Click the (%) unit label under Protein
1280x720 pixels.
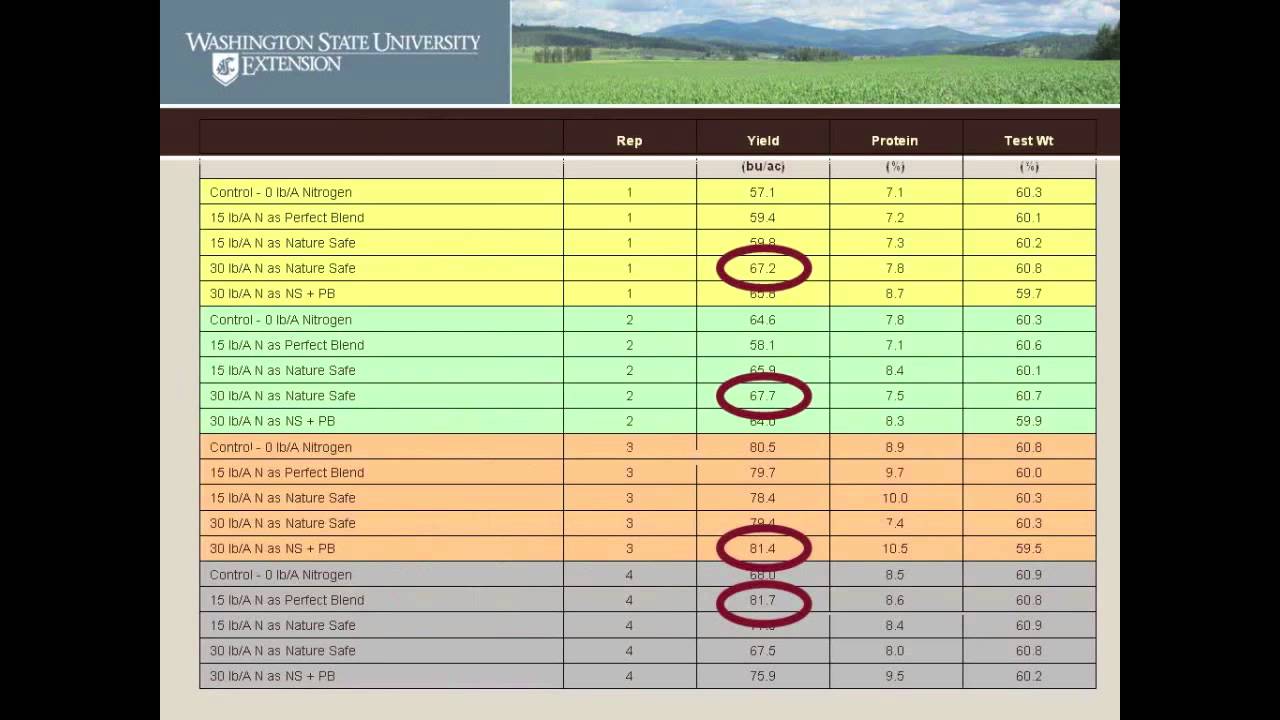(895, 167)
